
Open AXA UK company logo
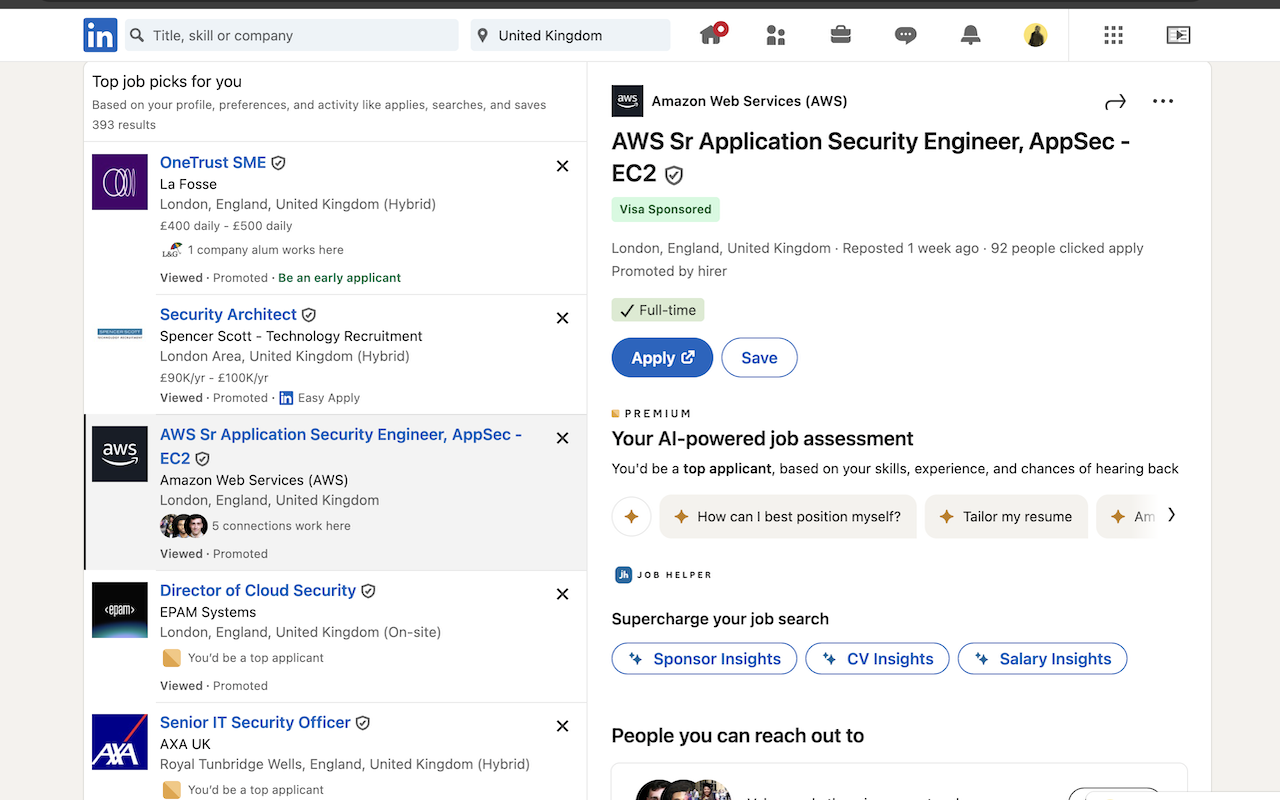120,742
